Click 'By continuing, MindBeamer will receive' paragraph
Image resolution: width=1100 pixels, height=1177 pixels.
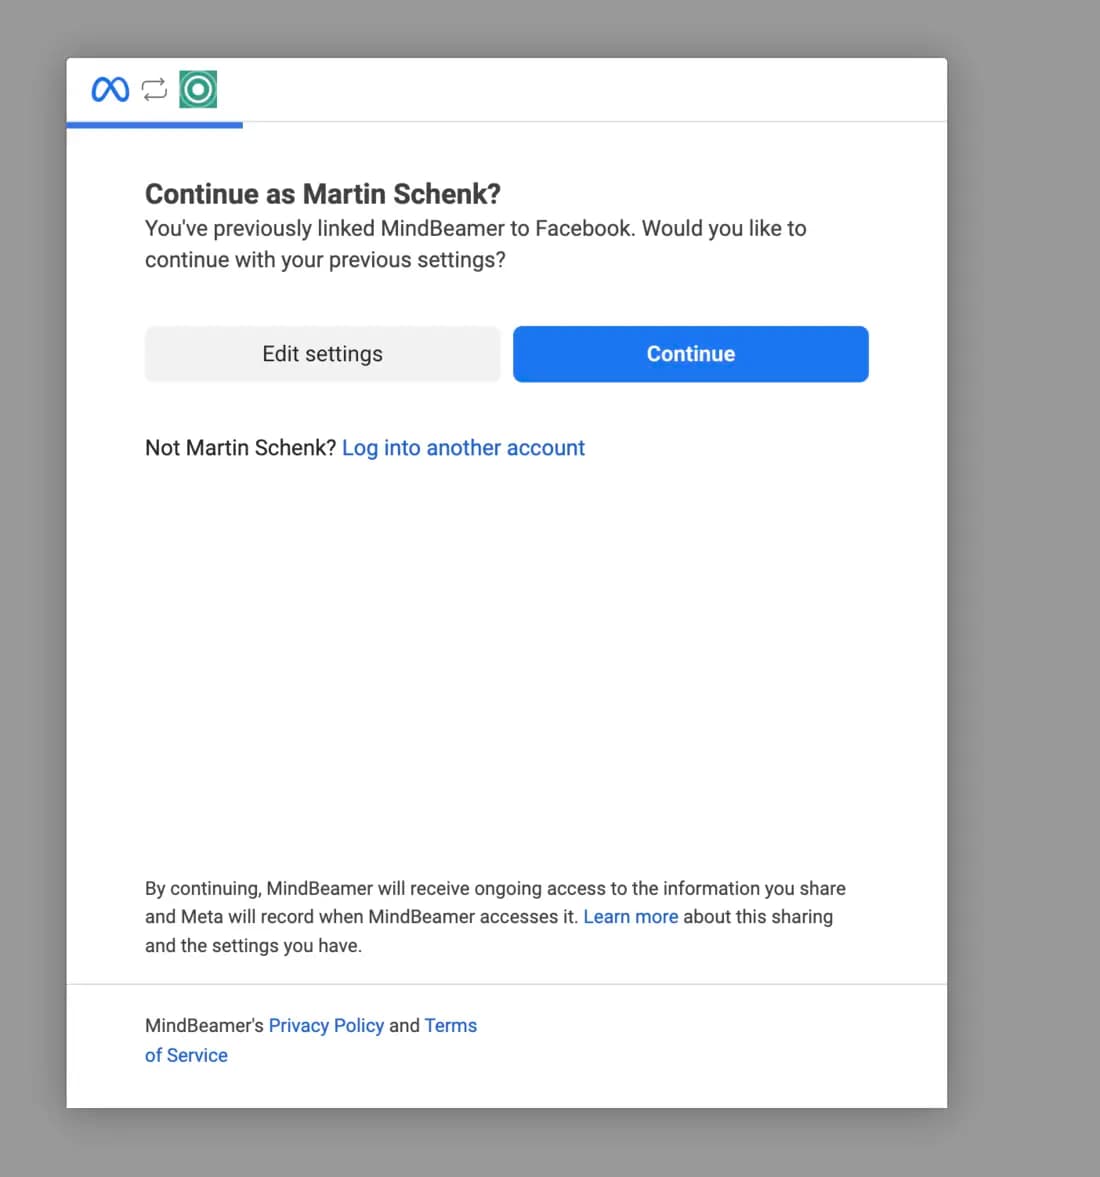coord(496,917)
